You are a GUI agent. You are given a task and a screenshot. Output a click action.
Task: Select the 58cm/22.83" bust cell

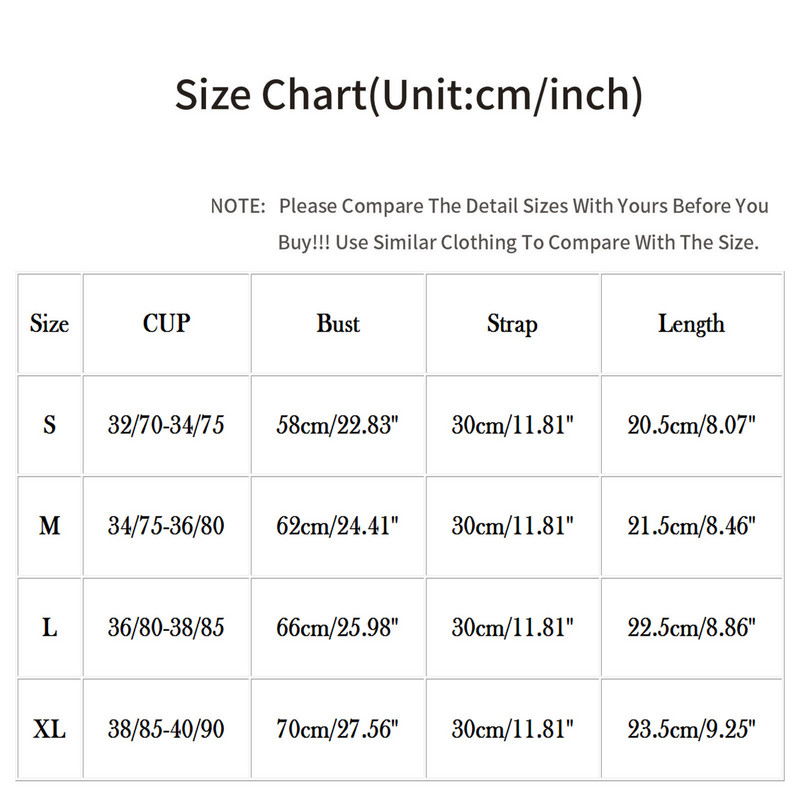pyautogui.click(x=338, y=425)
